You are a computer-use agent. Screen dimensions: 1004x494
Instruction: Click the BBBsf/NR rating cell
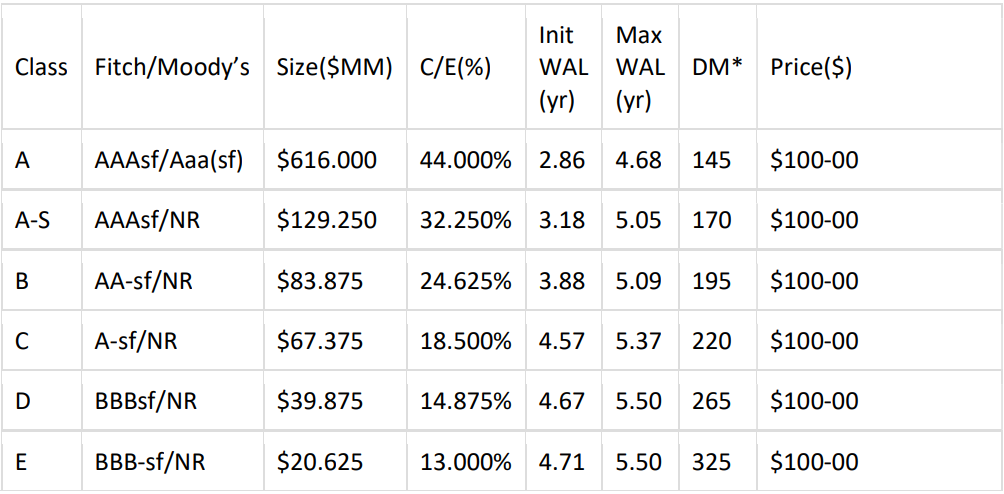coord(146,402)
